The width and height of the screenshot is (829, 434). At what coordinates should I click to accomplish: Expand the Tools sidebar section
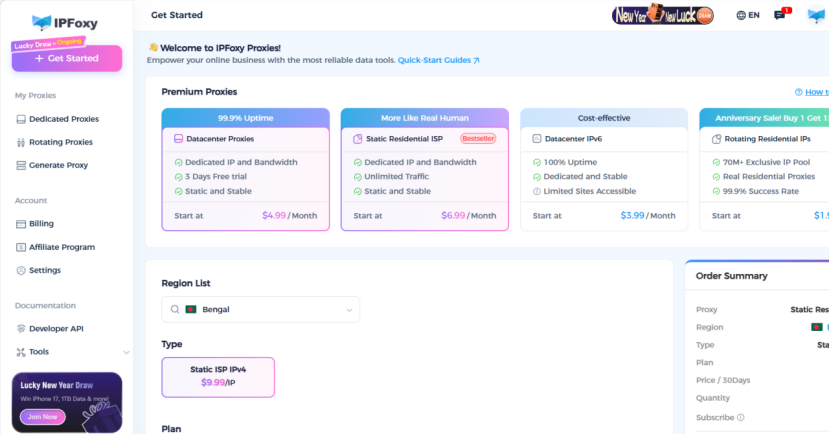[126, 352]
